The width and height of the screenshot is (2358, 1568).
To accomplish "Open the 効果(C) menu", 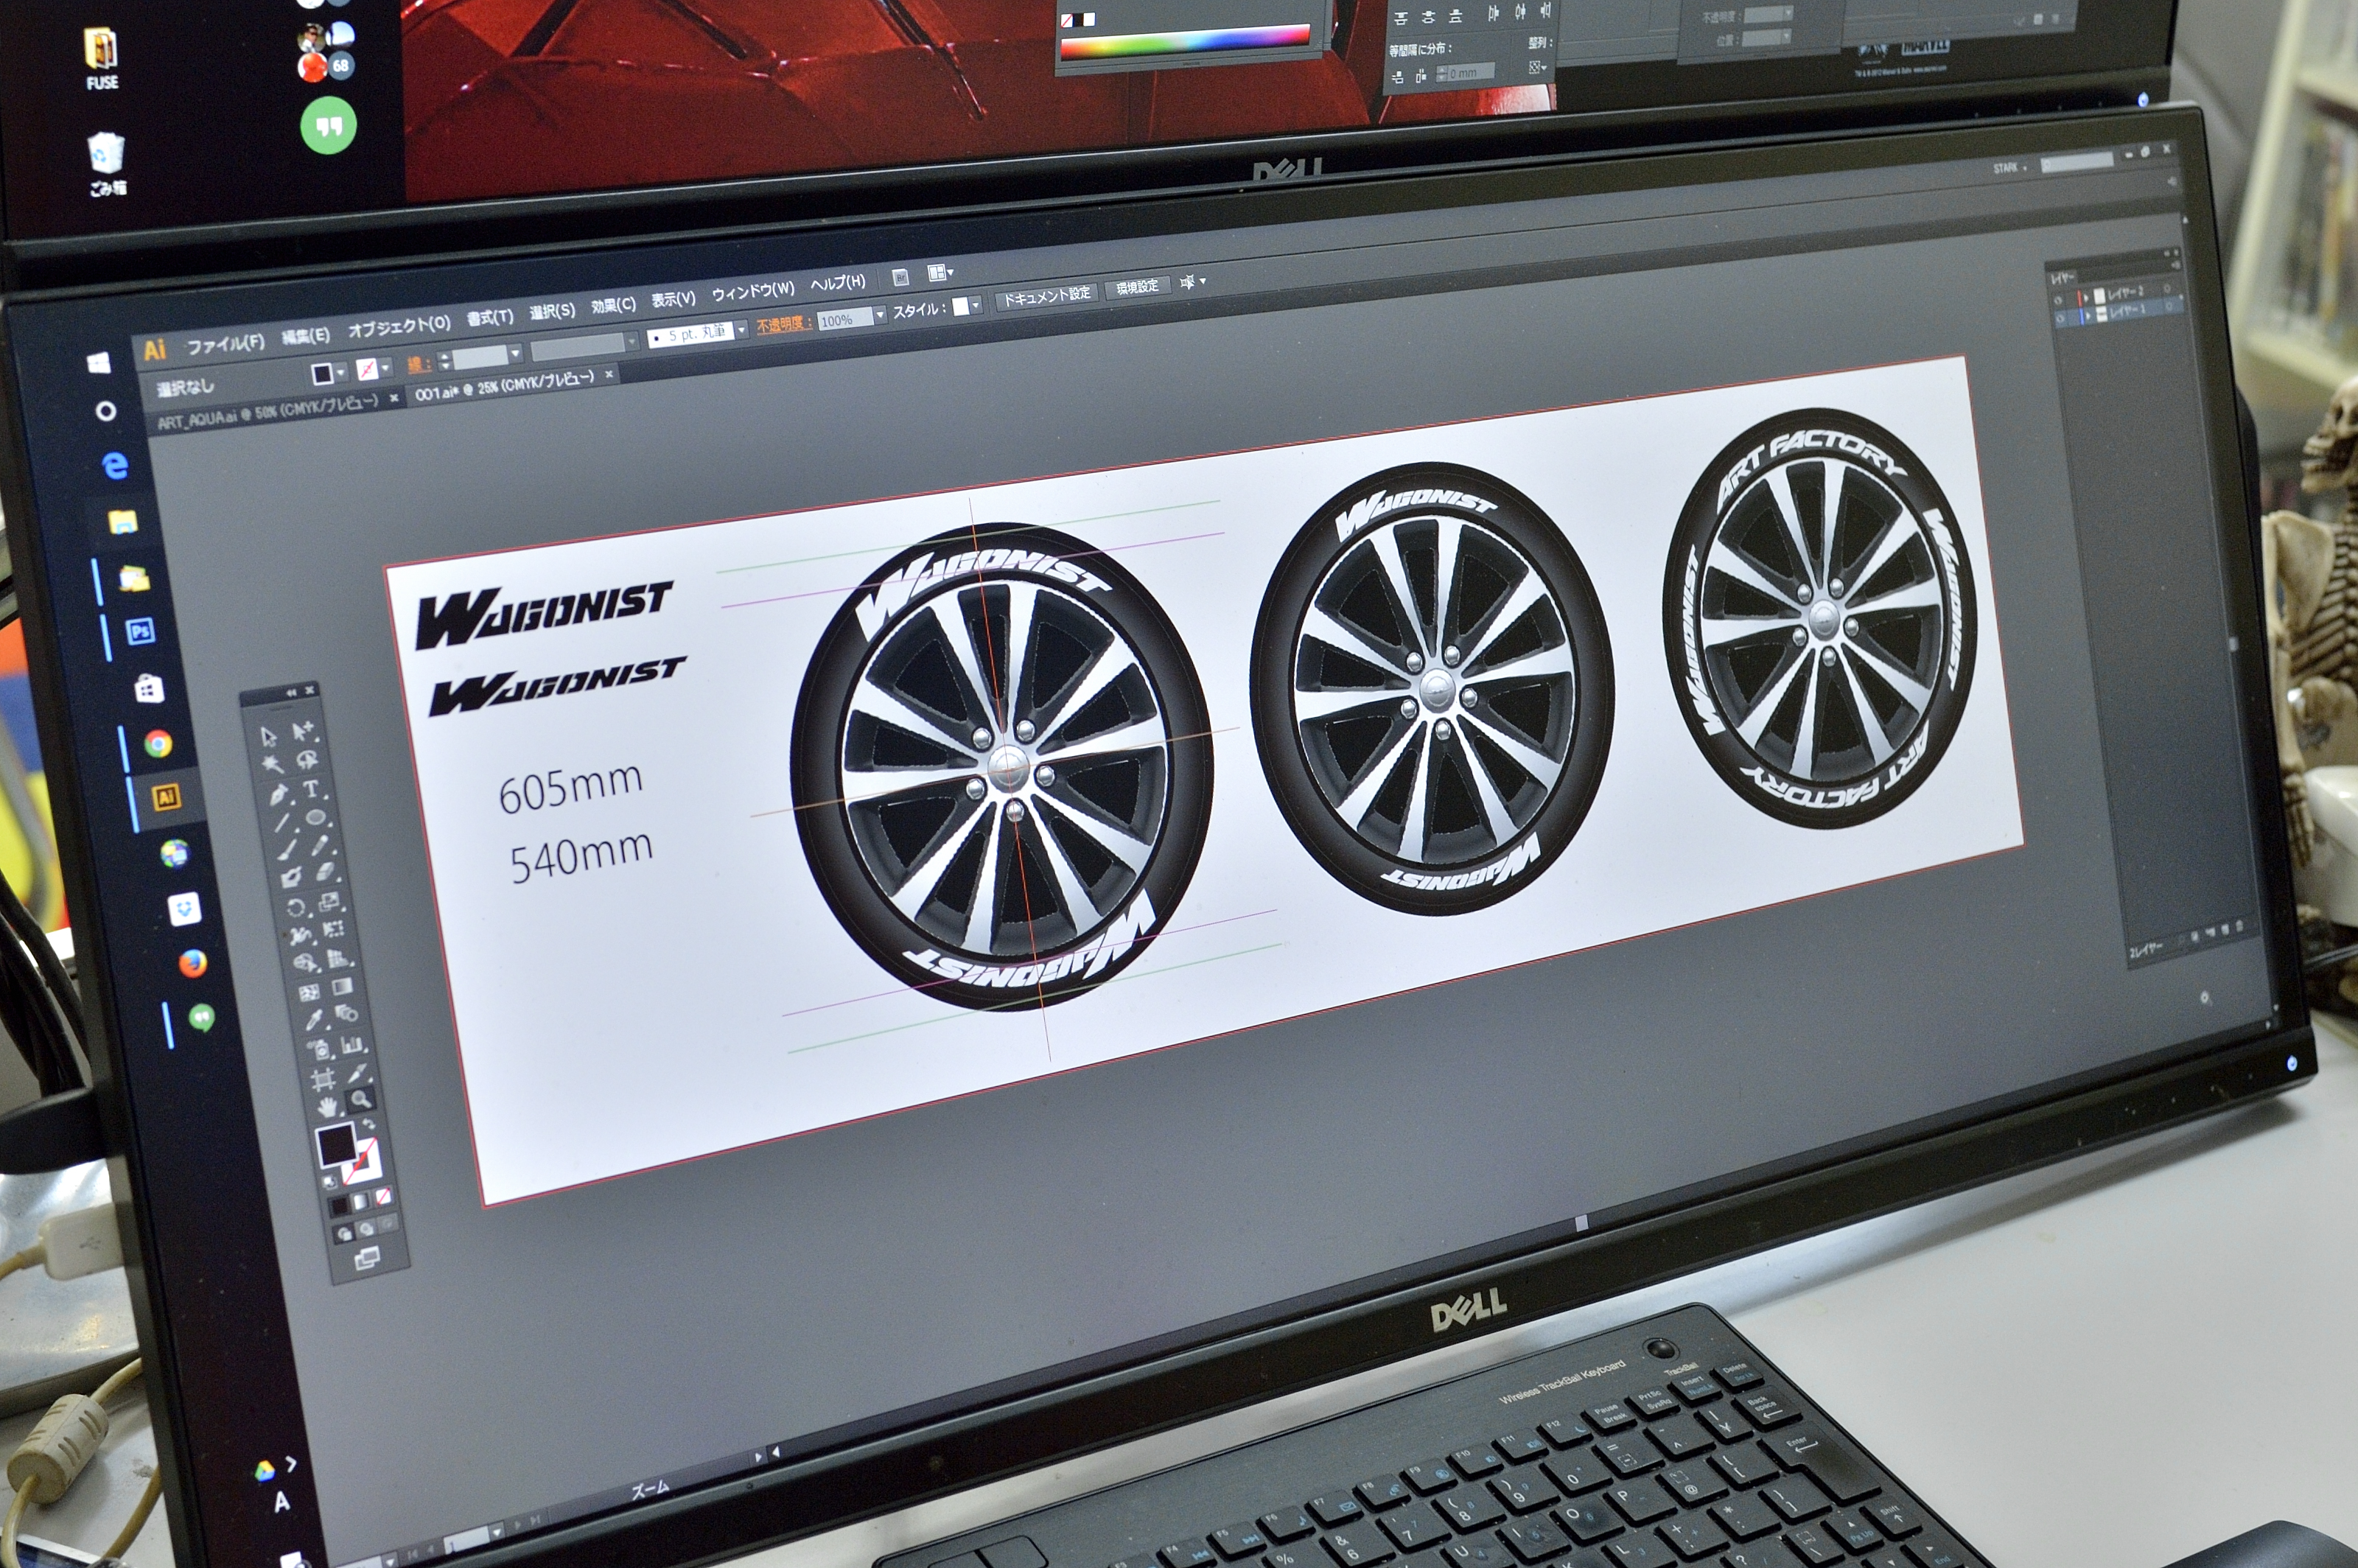I will click(614, 306).
